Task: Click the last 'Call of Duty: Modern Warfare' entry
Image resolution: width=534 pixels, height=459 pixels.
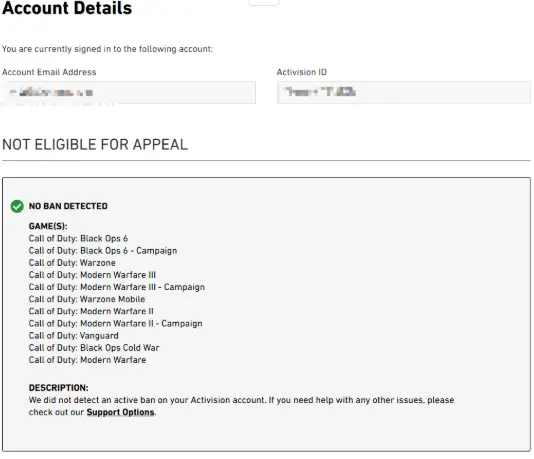Action: click(88, 360)
